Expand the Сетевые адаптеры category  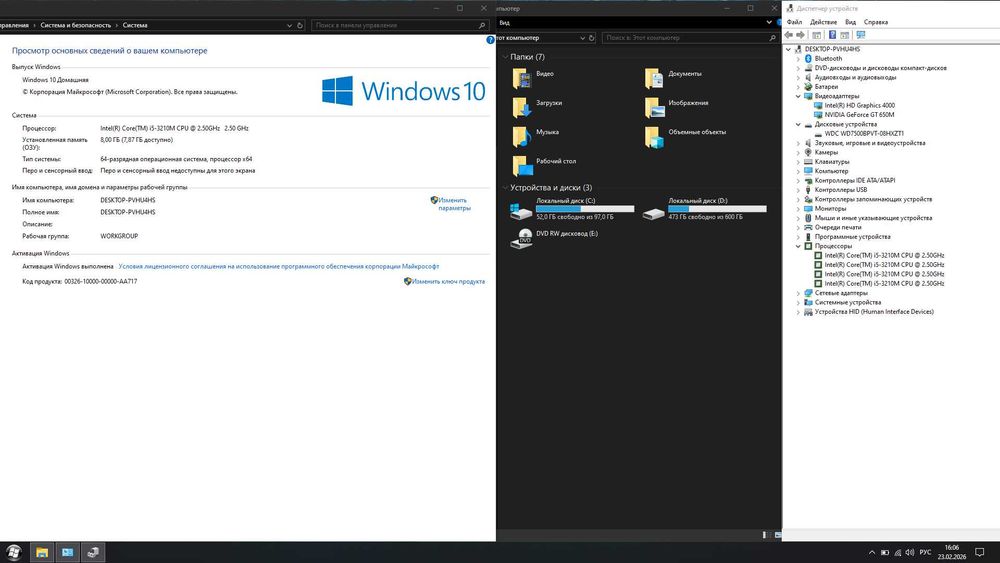pos(798,293)
